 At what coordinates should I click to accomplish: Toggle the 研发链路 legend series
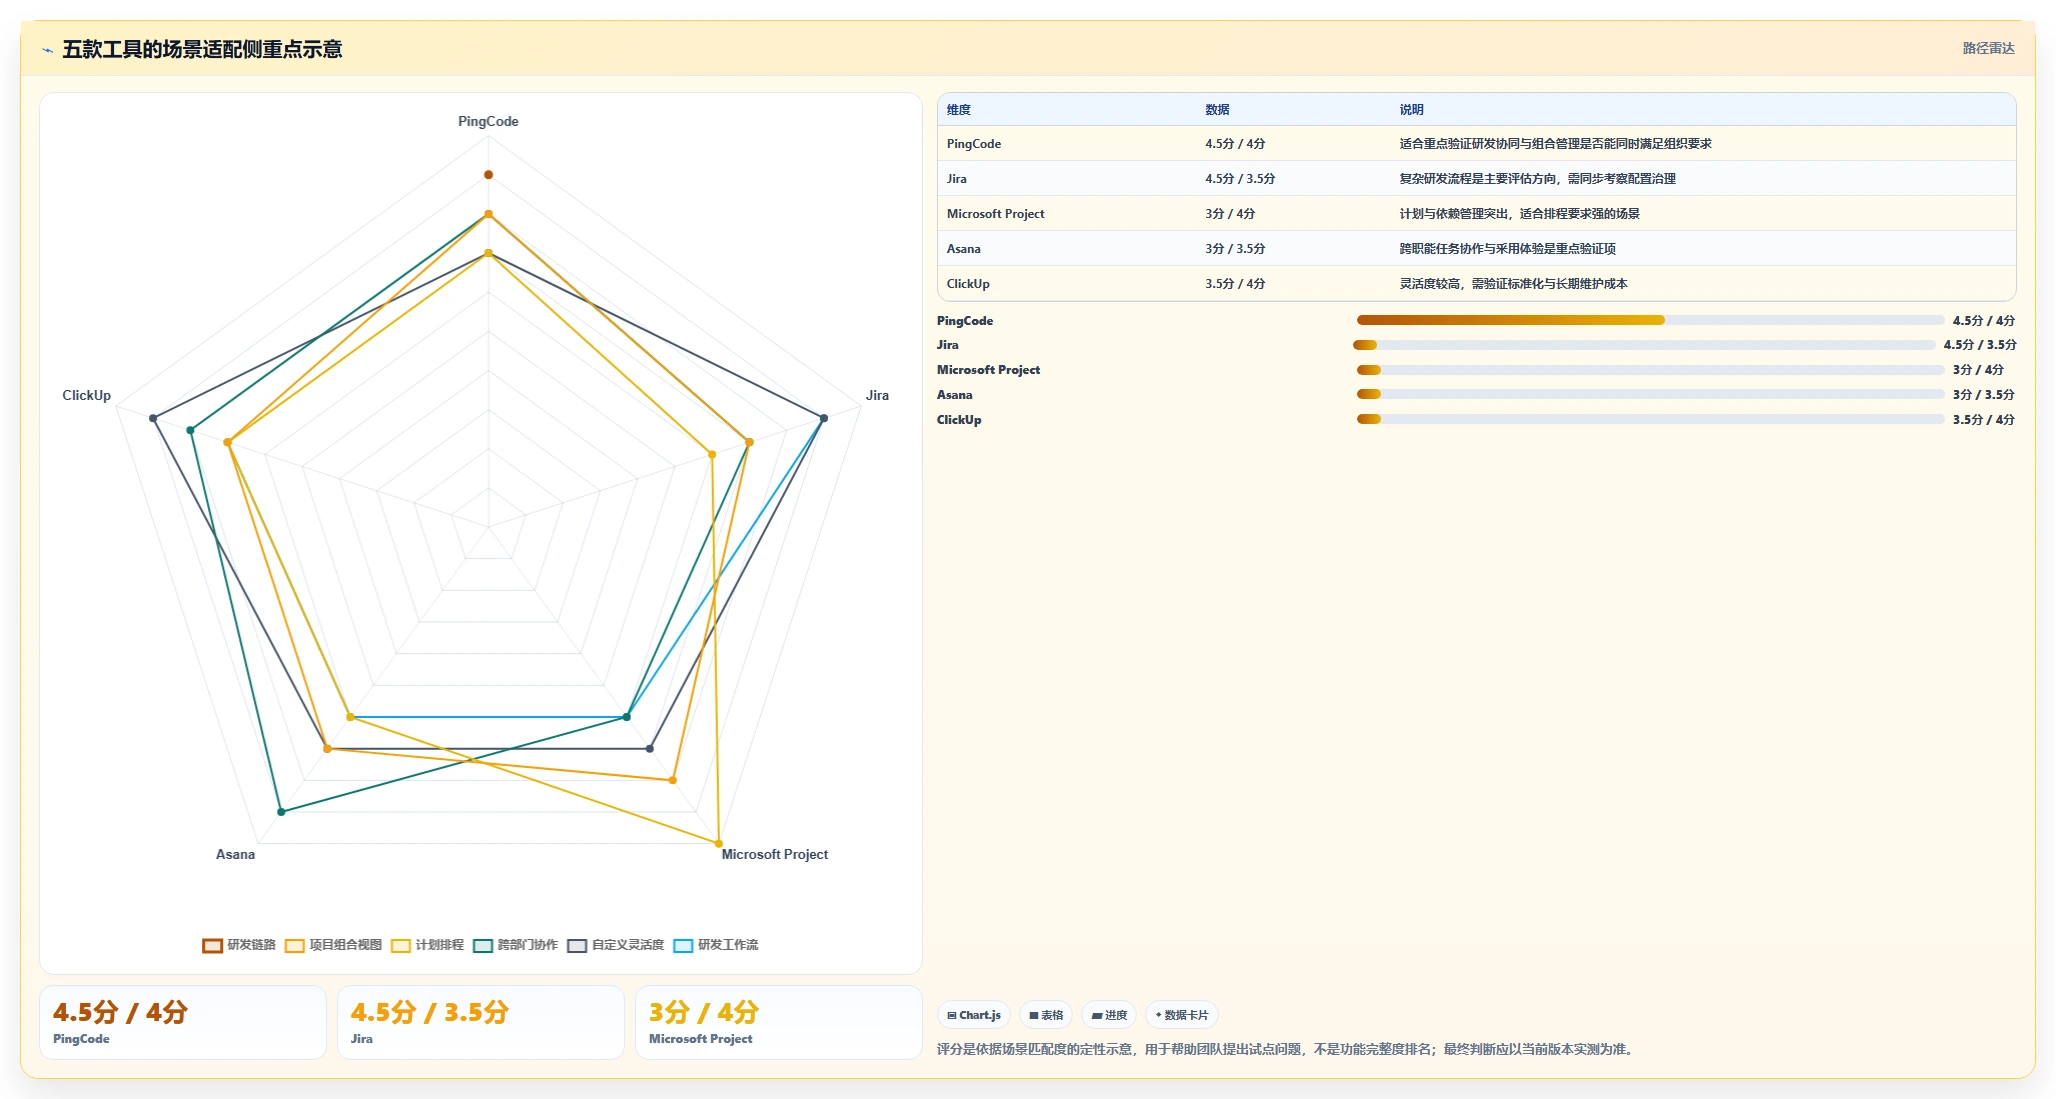(x=239, y=945)
